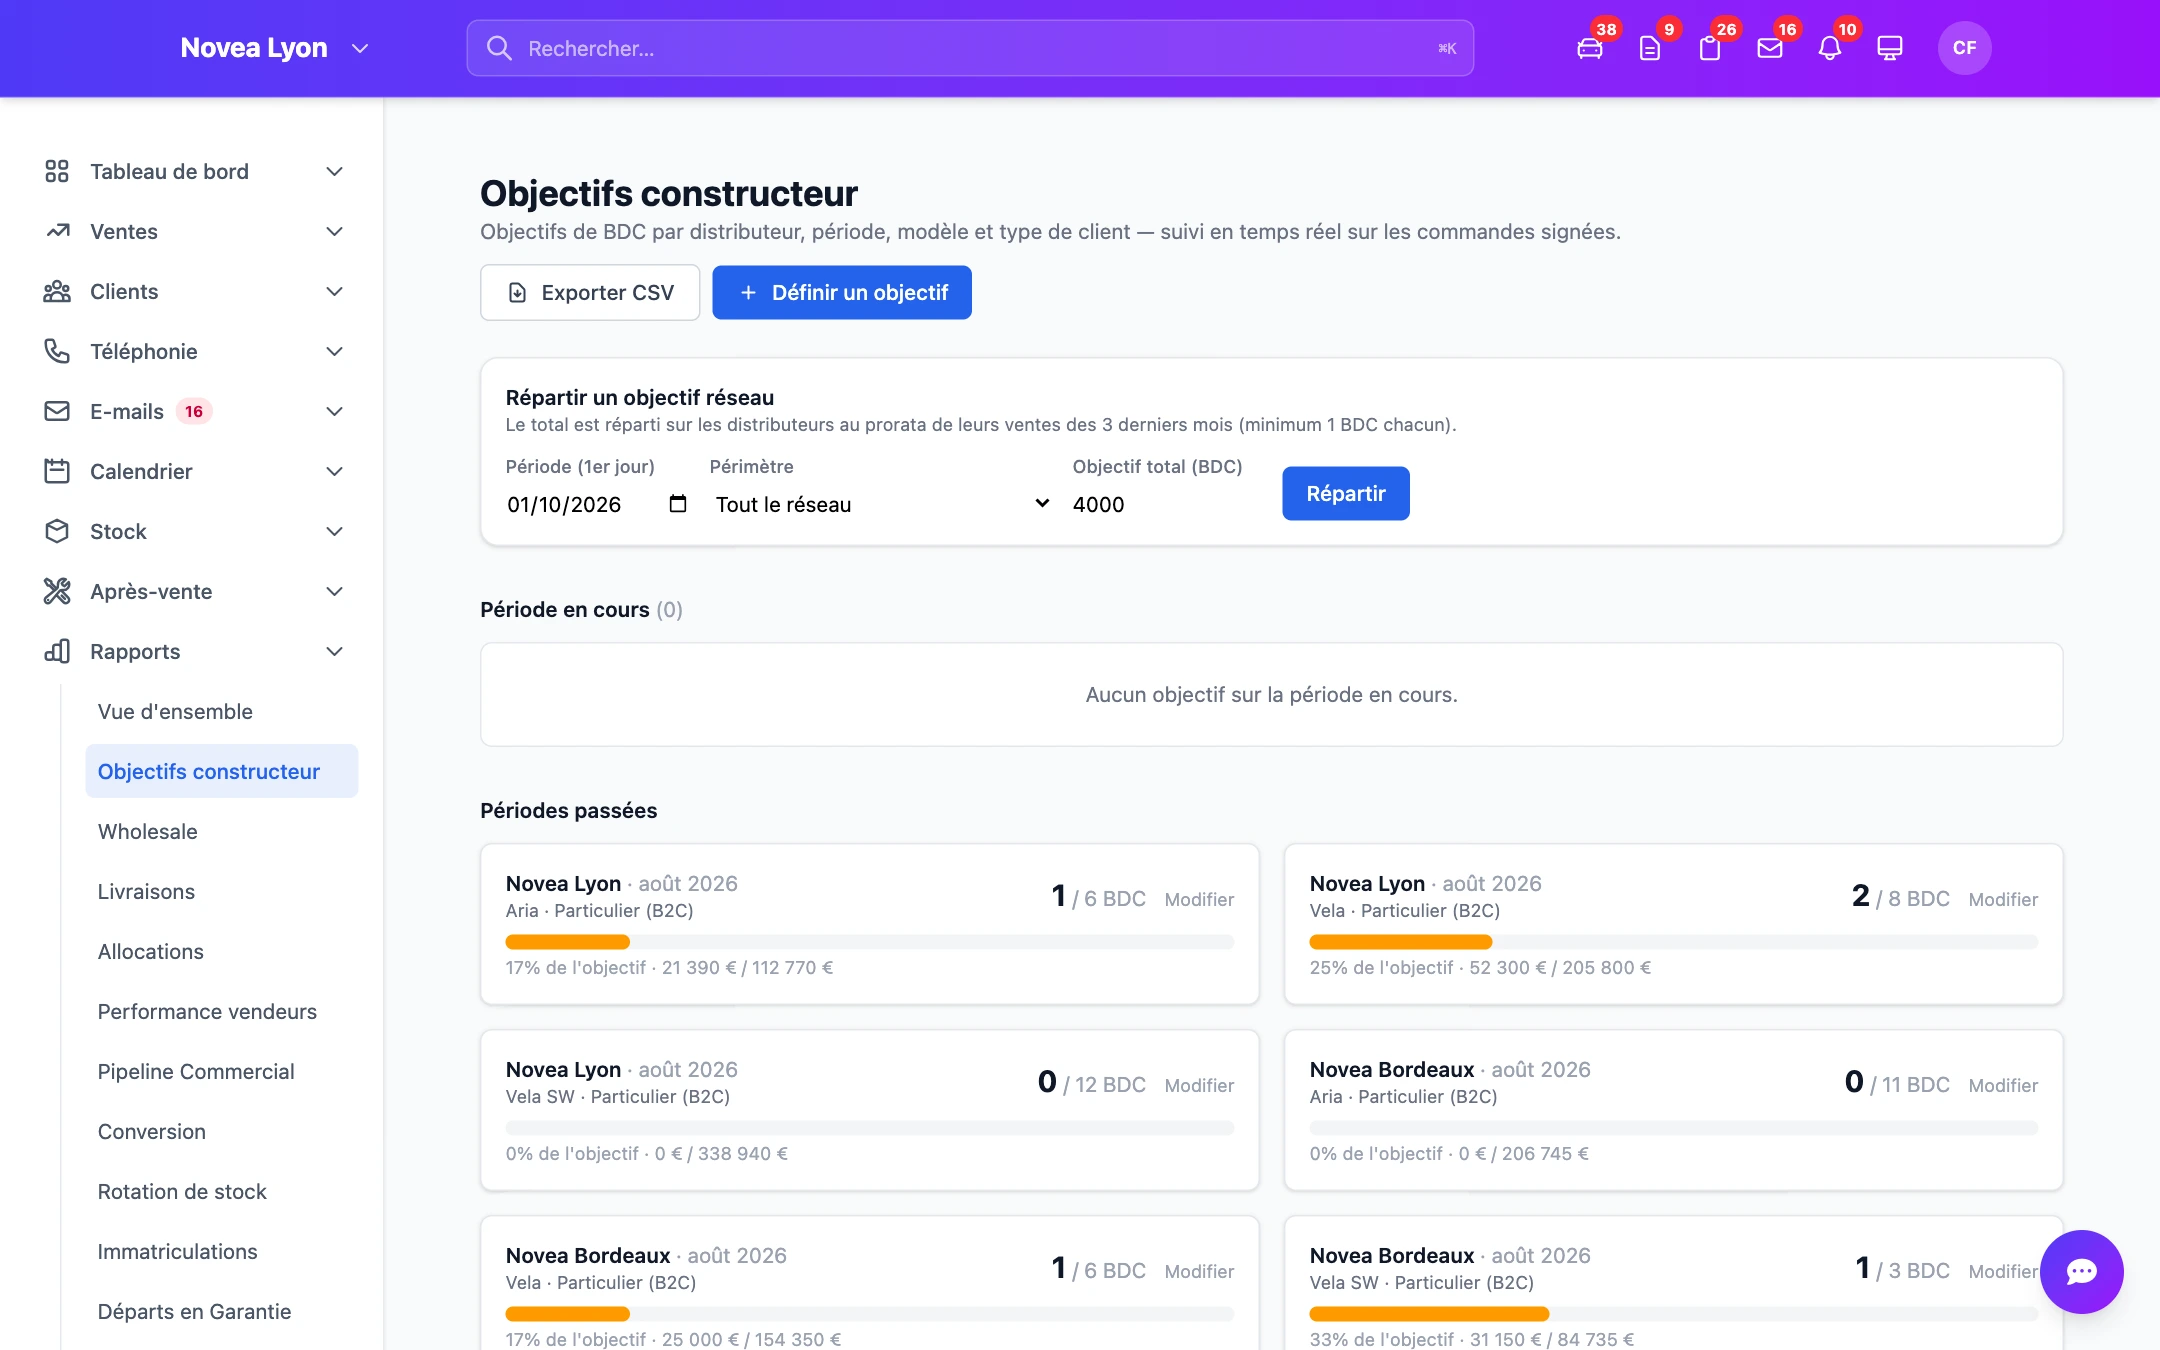Image resolution: width=2160 pixels, height=1350 pixels.
Task: Click the Novea Bordeaux Vela SW progress bar
Action: tap(1674, 1314)
